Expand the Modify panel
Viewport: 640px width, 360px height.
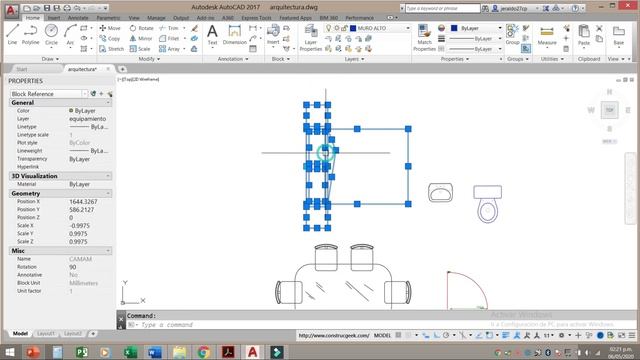[149, 59]
